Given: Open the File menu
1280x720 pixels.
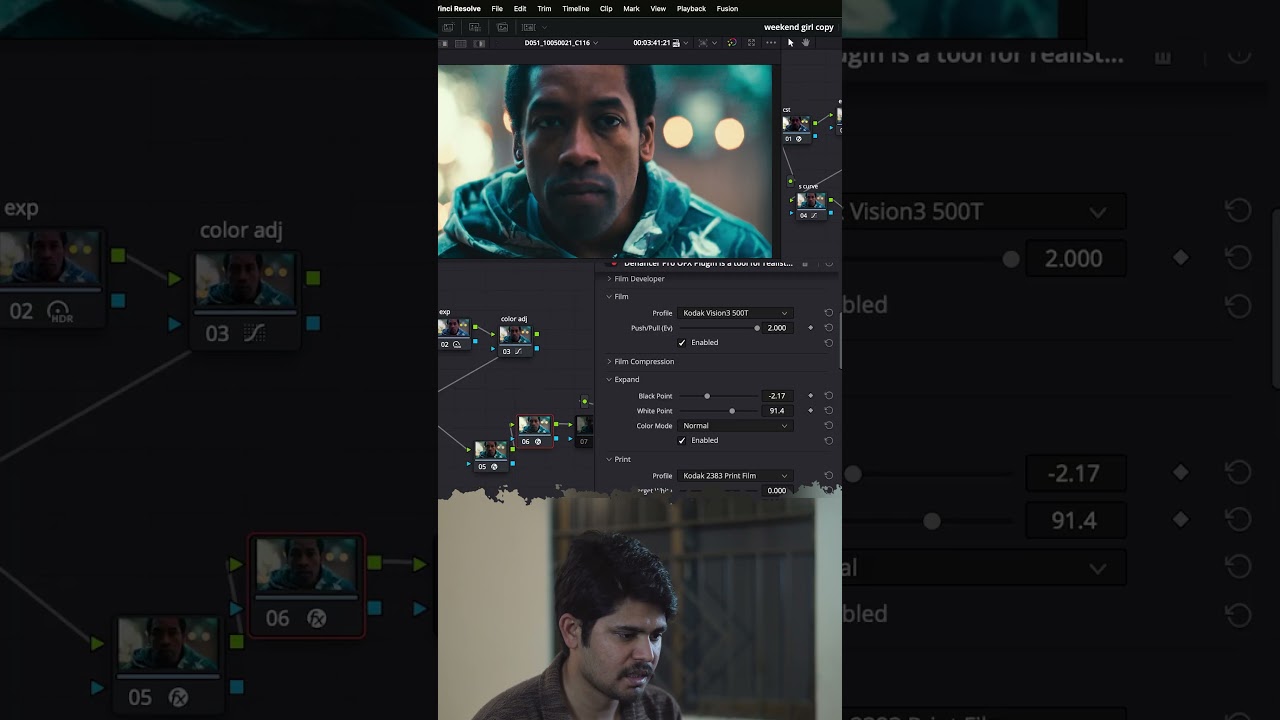Looking at the screenshot, I should tap(497, 9).
